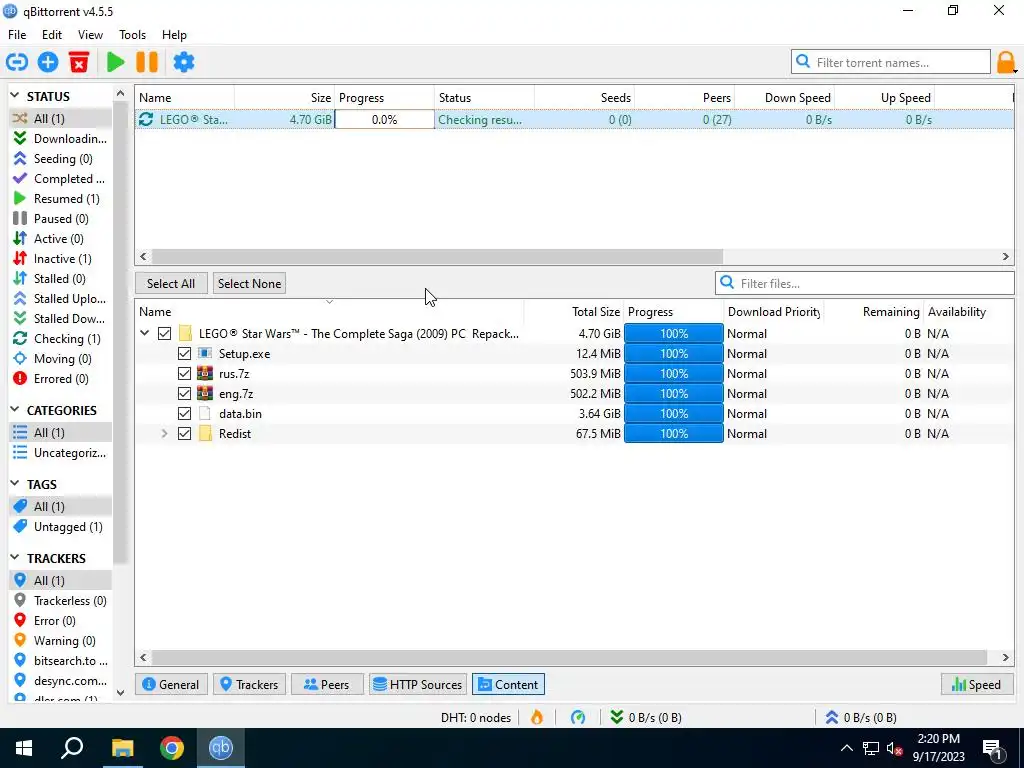Show Errored (0) torrents
The width and height of the screenshot is (1024, 768).
(x=60, y=379)
